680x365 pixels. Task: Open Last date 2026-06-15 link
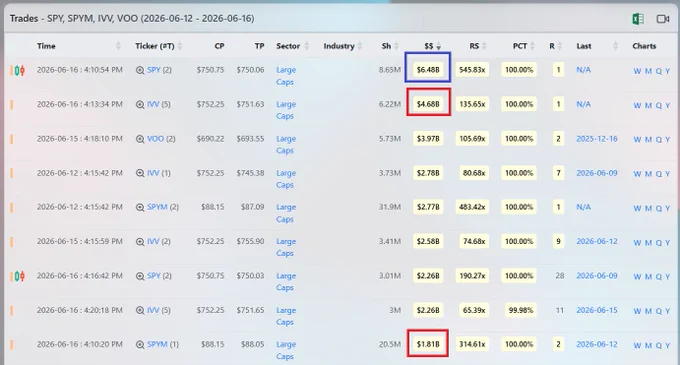pos(597,310)
